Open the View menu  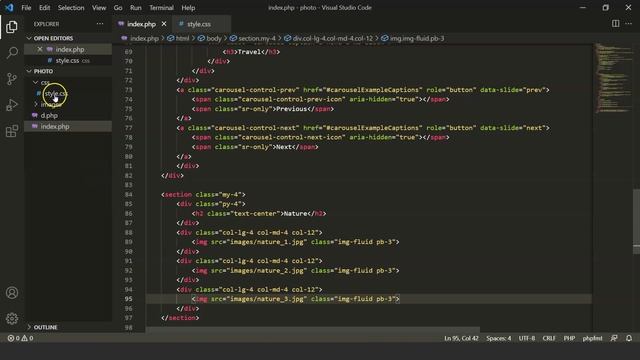[99, 8]
